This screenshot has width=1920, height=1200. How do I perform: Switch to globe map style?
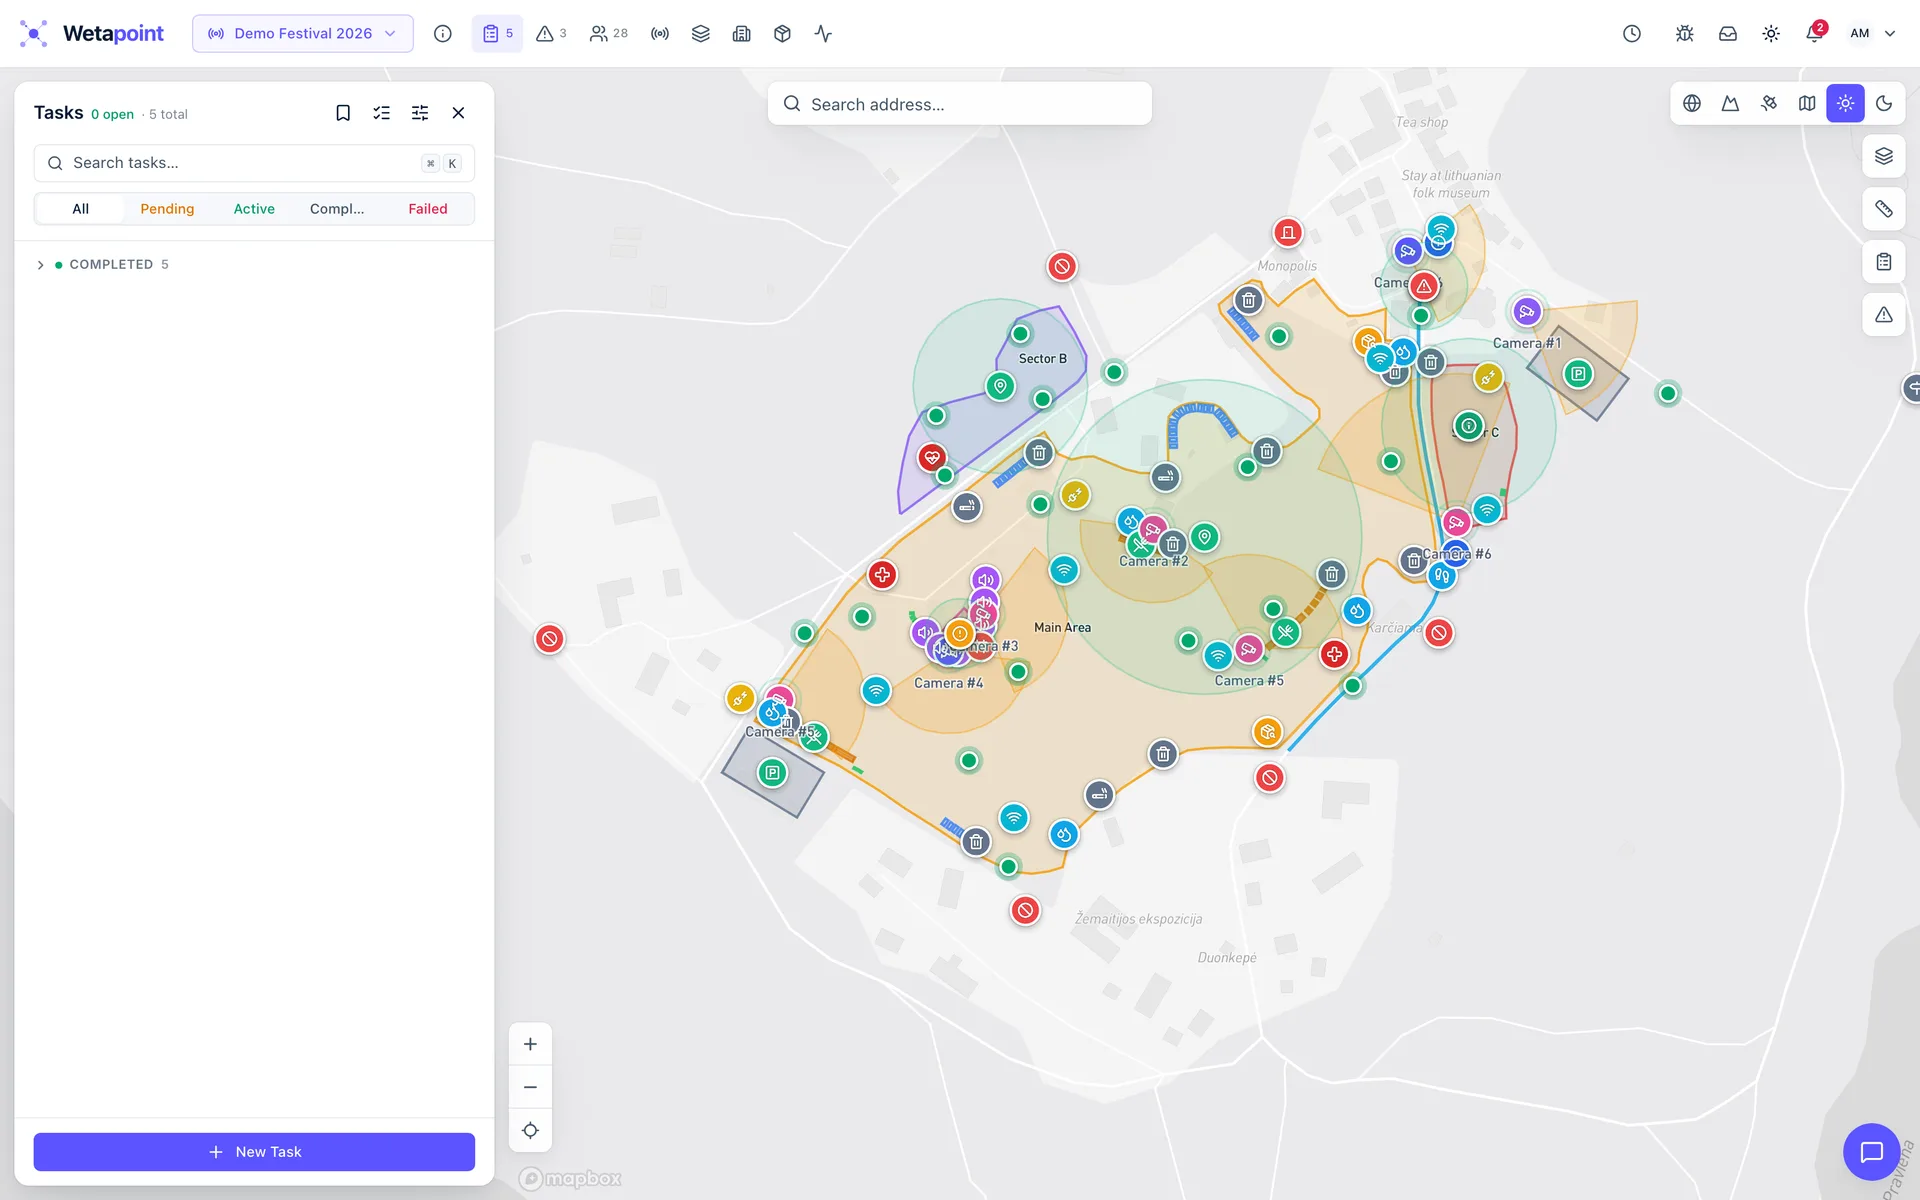(x=1692, y=103)
